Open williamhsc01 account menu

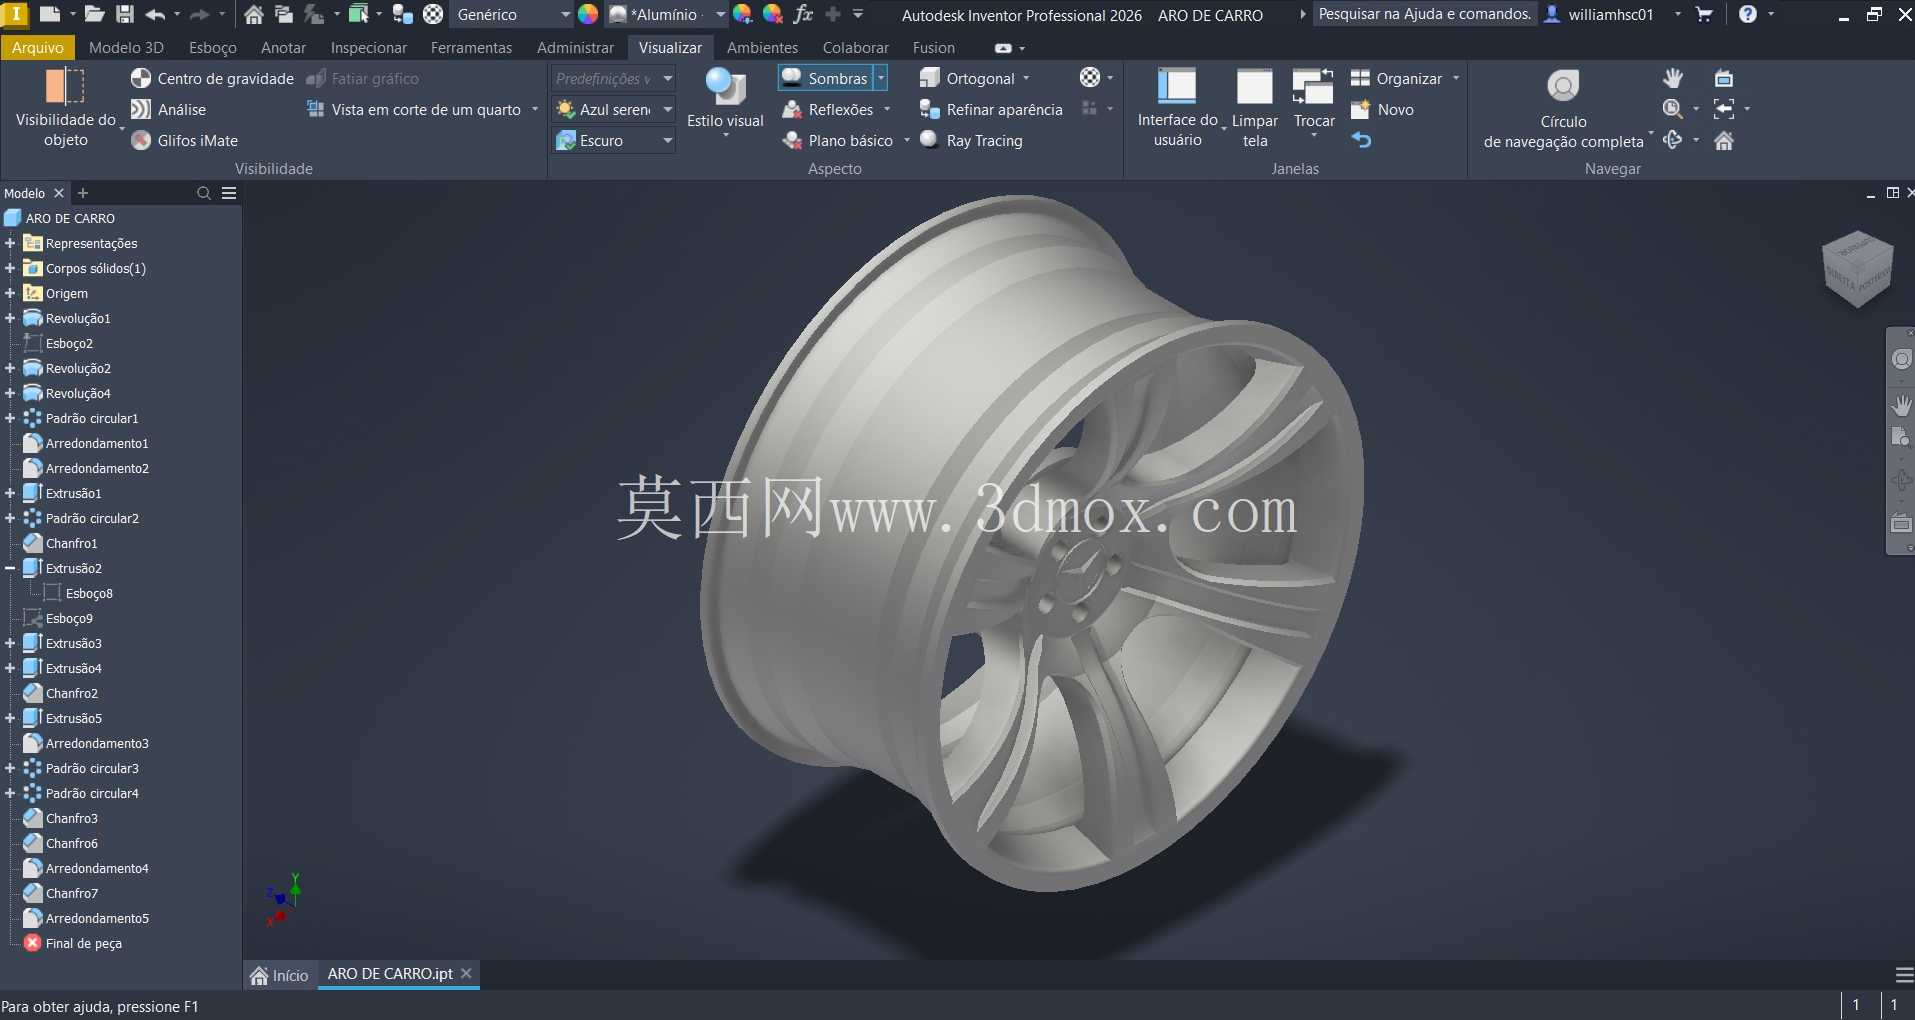(1611, 14)
